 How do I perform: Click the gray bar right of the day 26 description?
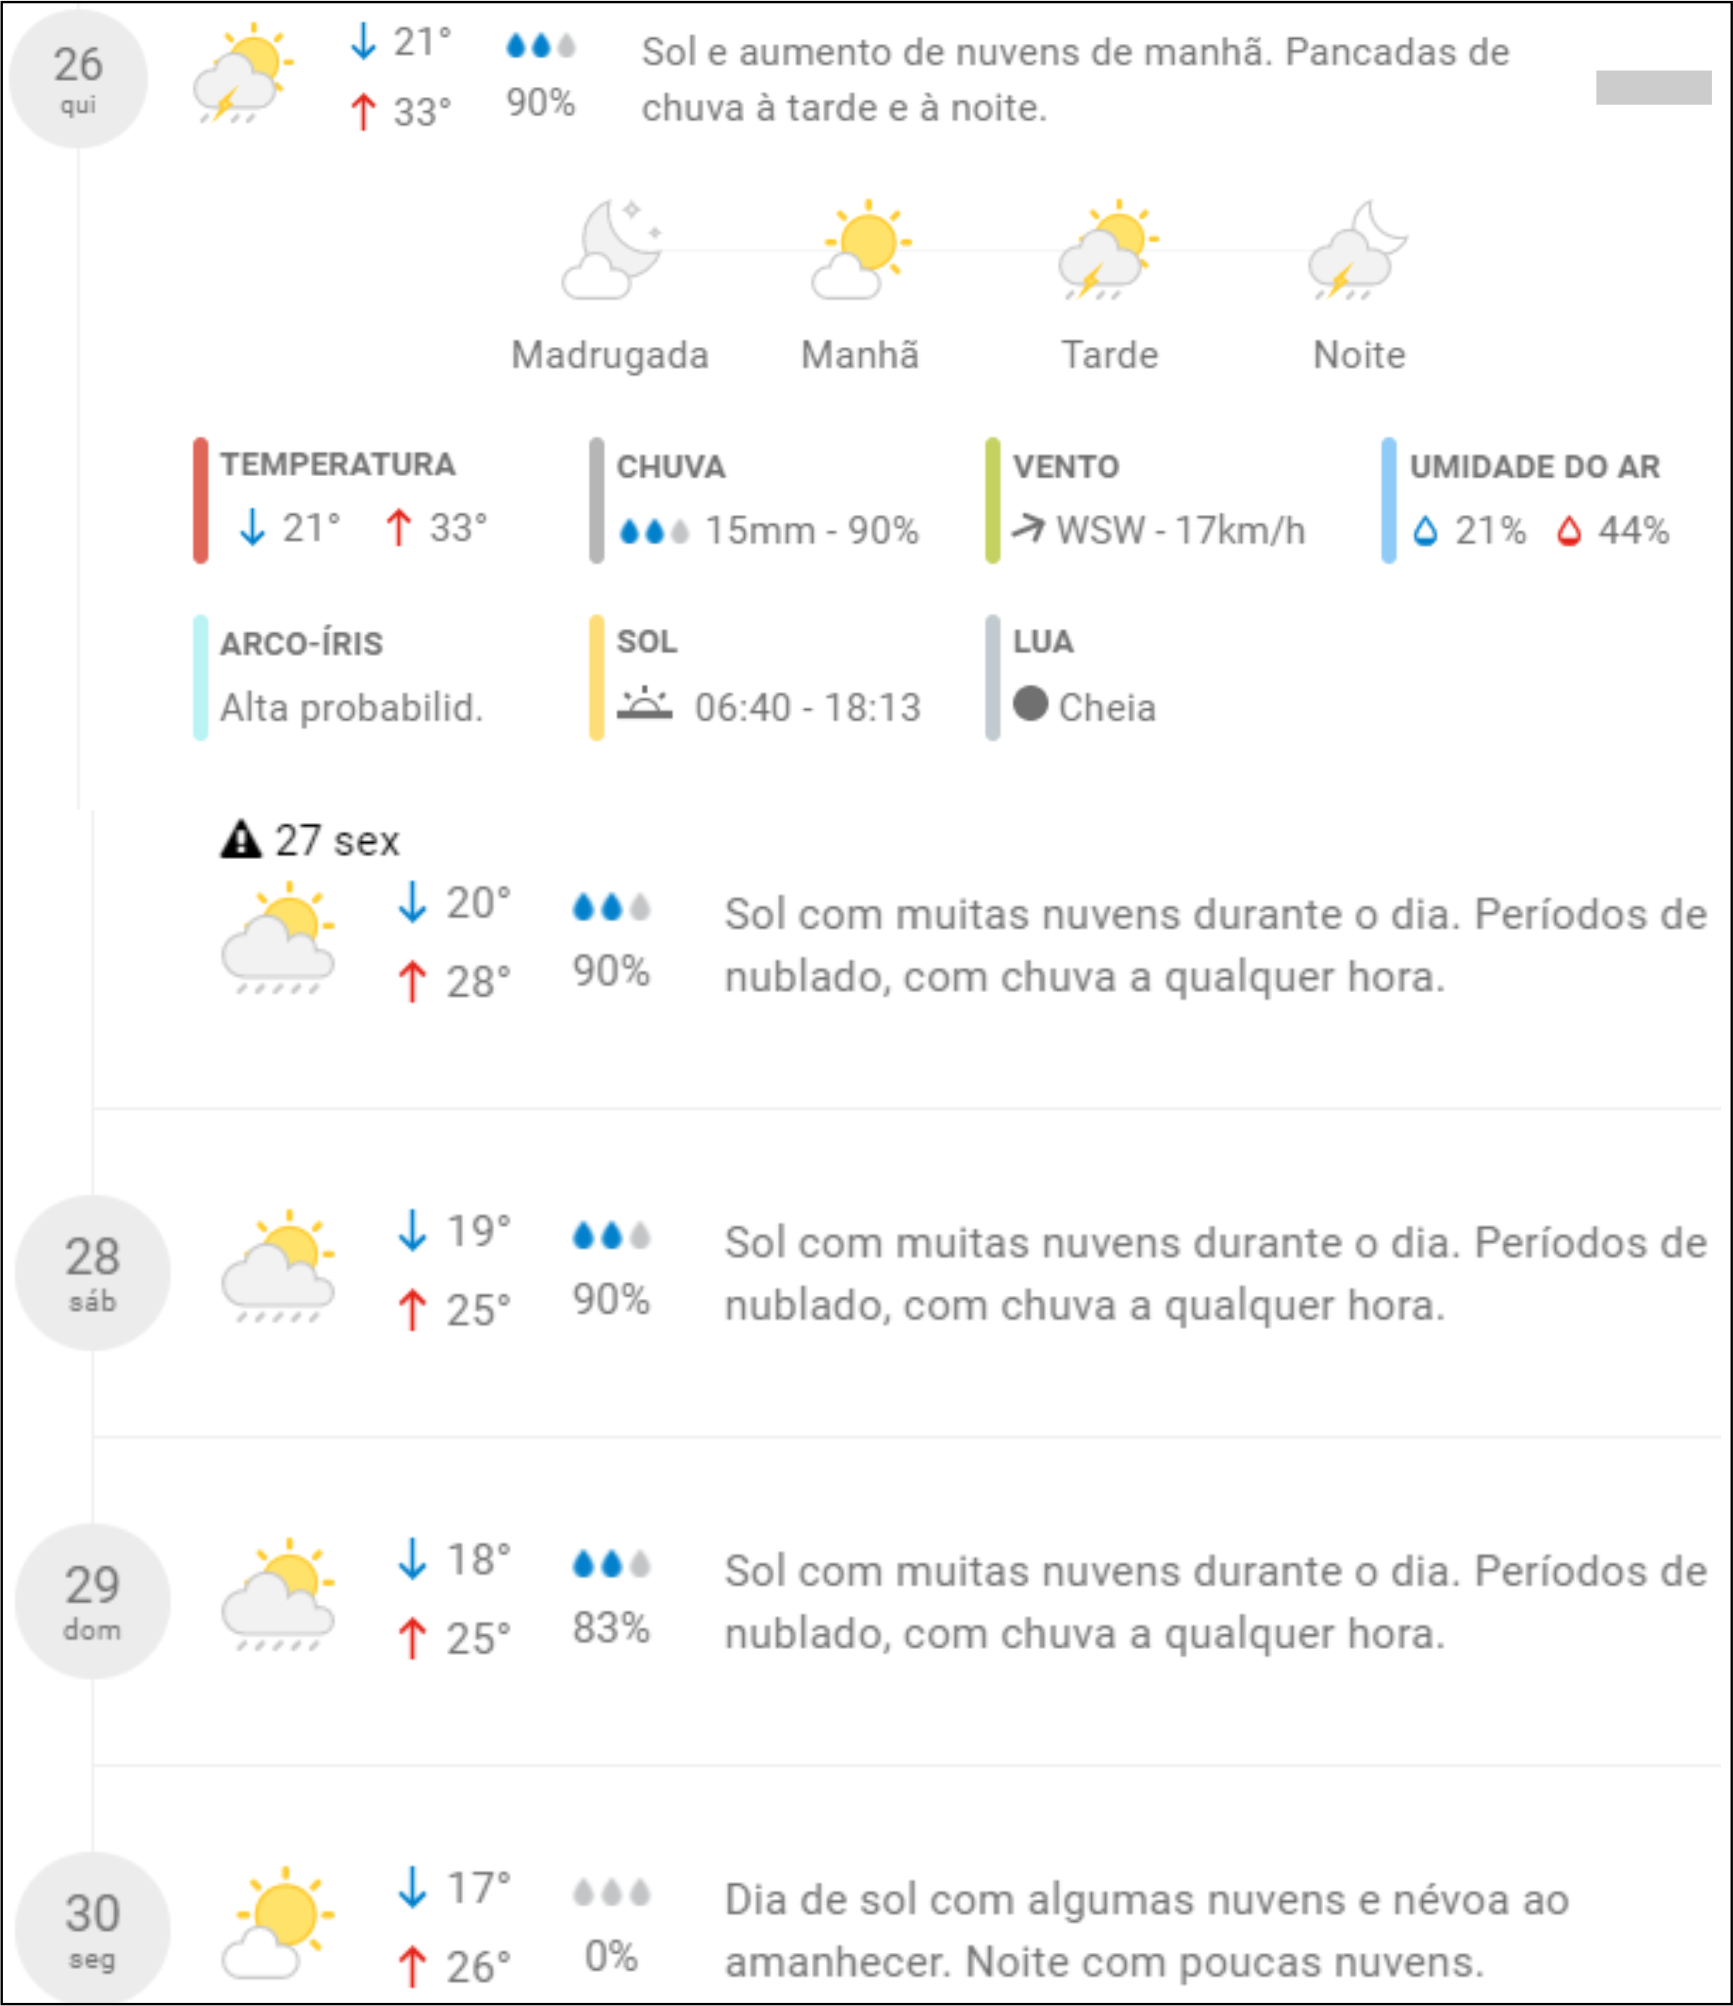coord(1653,88)
